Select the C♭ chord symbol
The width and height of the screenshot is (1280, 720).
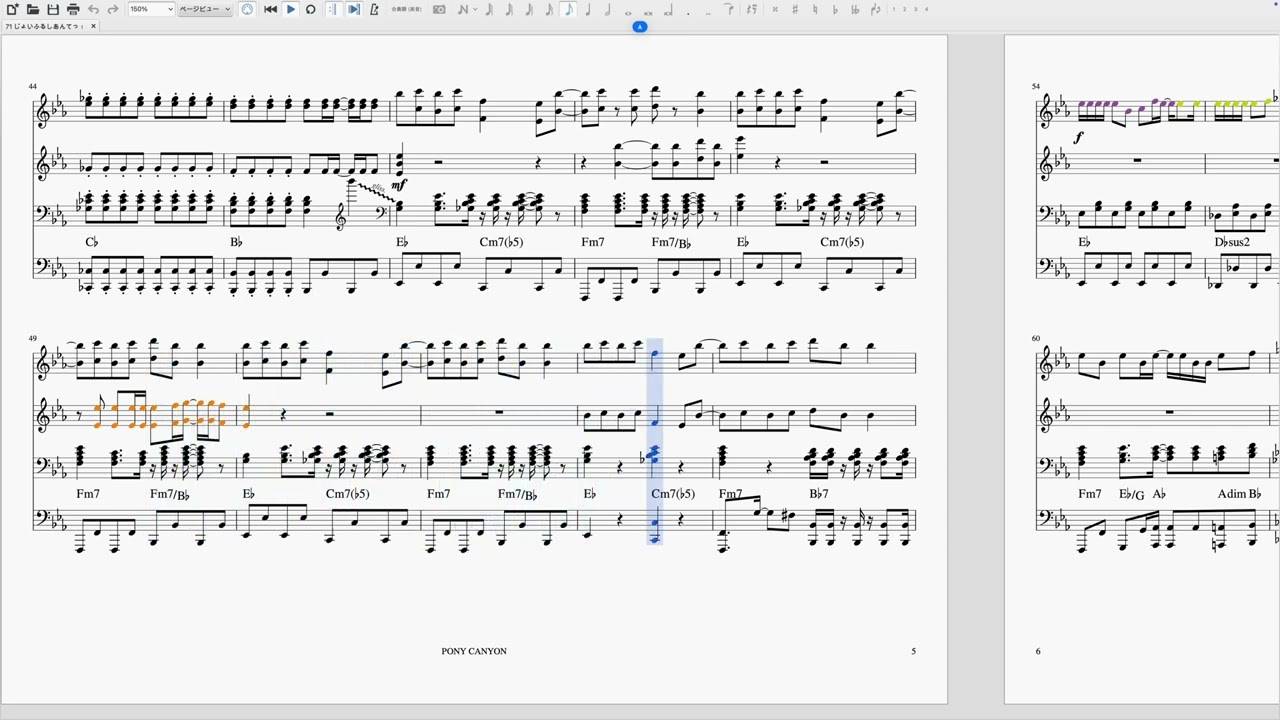pyautogui.click(x=92, y=242)
